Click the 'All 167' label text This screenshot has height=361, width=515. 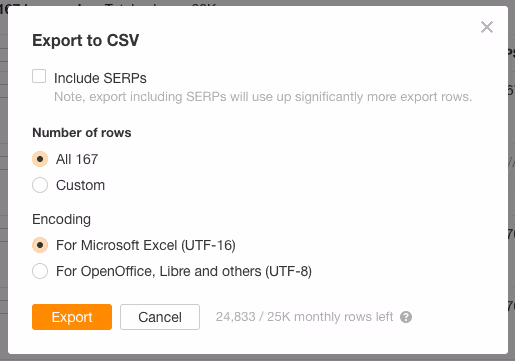77,159
